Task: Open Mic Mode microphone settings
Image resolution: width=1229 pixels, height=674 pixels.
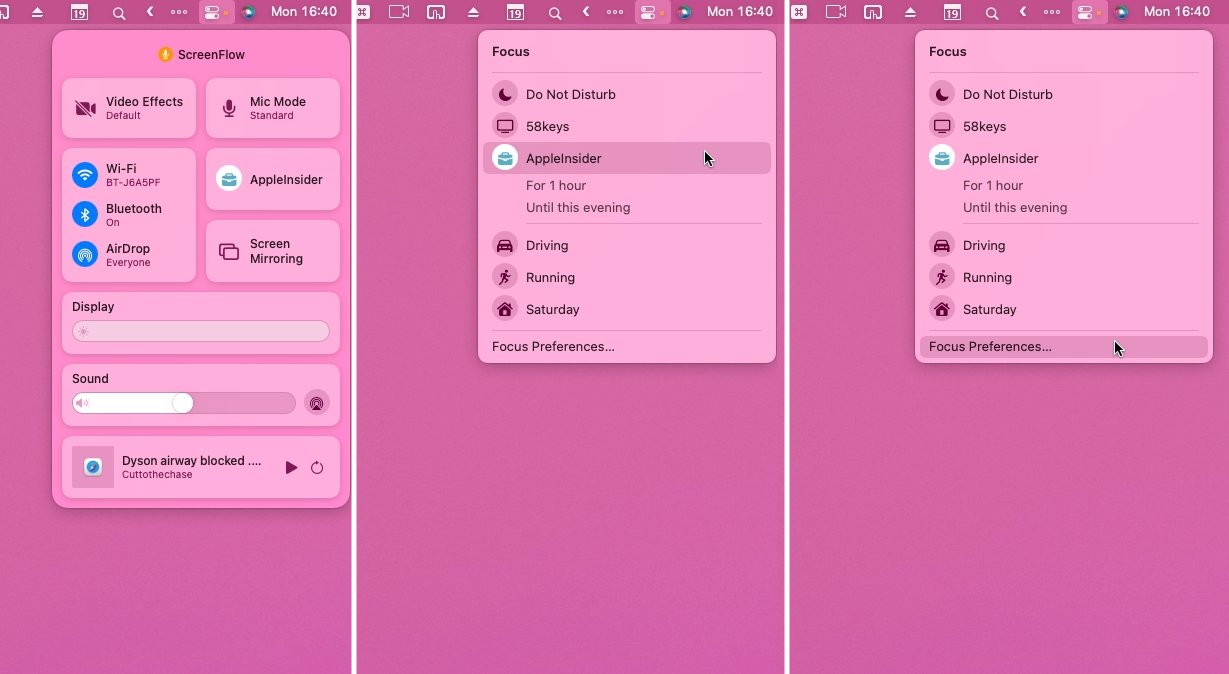Action: 272,108
